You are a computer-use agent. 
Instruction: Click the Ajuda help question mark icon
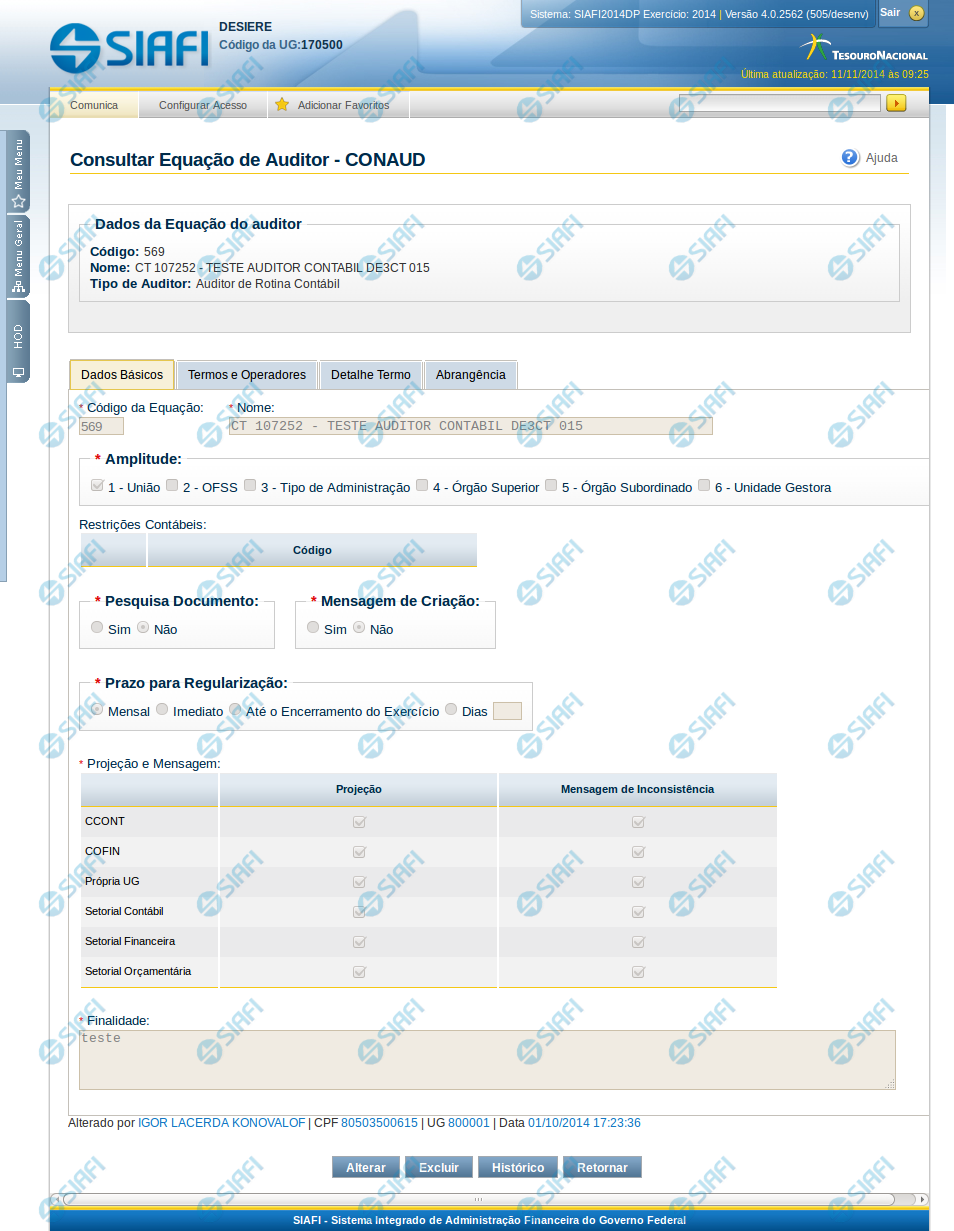(850, 158)
